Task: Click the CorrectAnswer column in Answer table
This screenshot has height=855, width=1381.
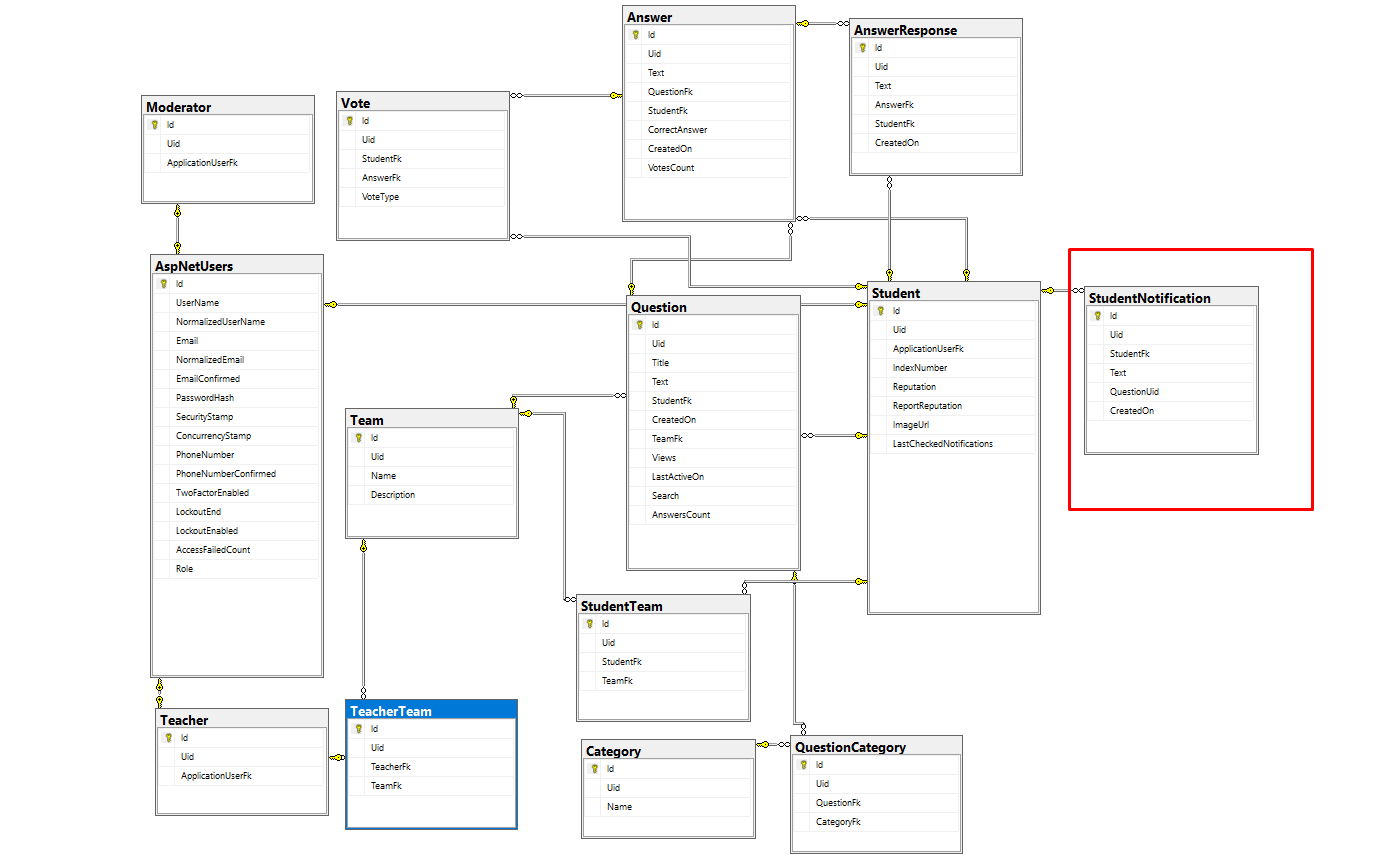Action: point(677,130)
